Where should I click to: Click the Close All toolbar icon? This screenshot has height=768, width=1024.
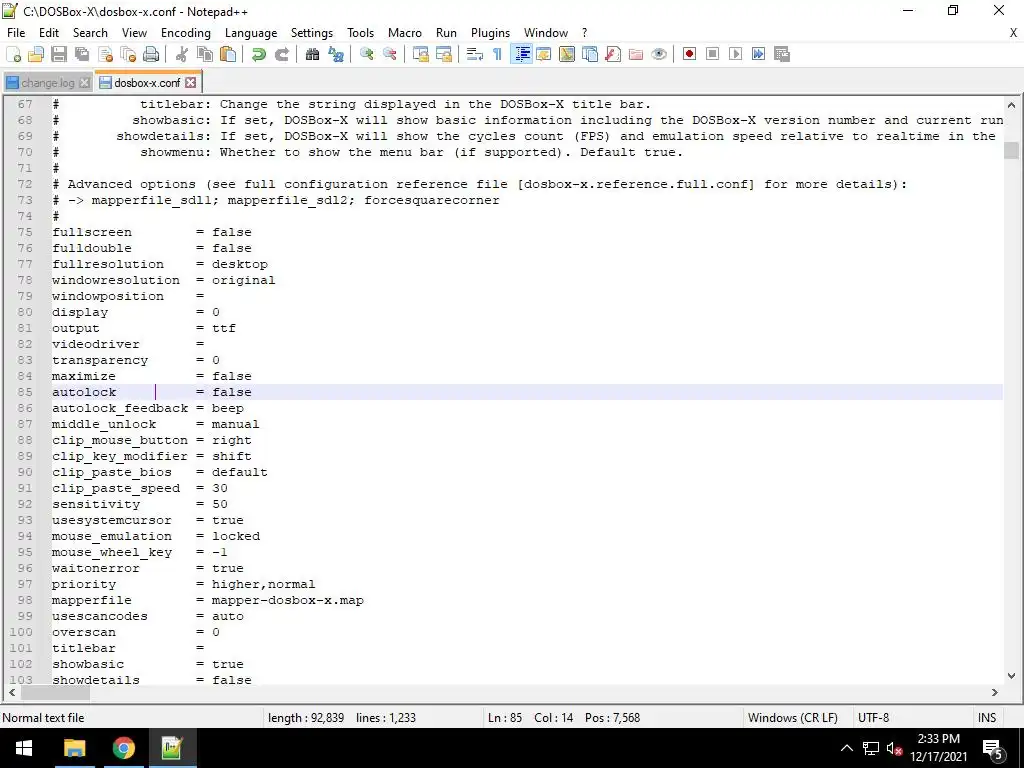[x=128, y=54]
